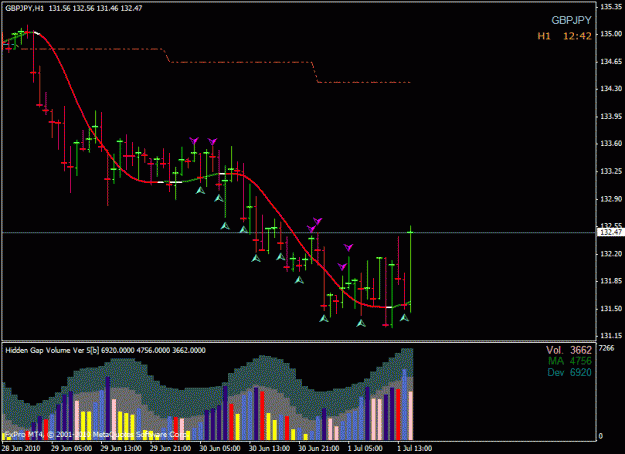Image resolution: width=625 pixels, height=454 pixels.
Task: Click the green MA 4756 readout
Action: click(x=570, y=361)
